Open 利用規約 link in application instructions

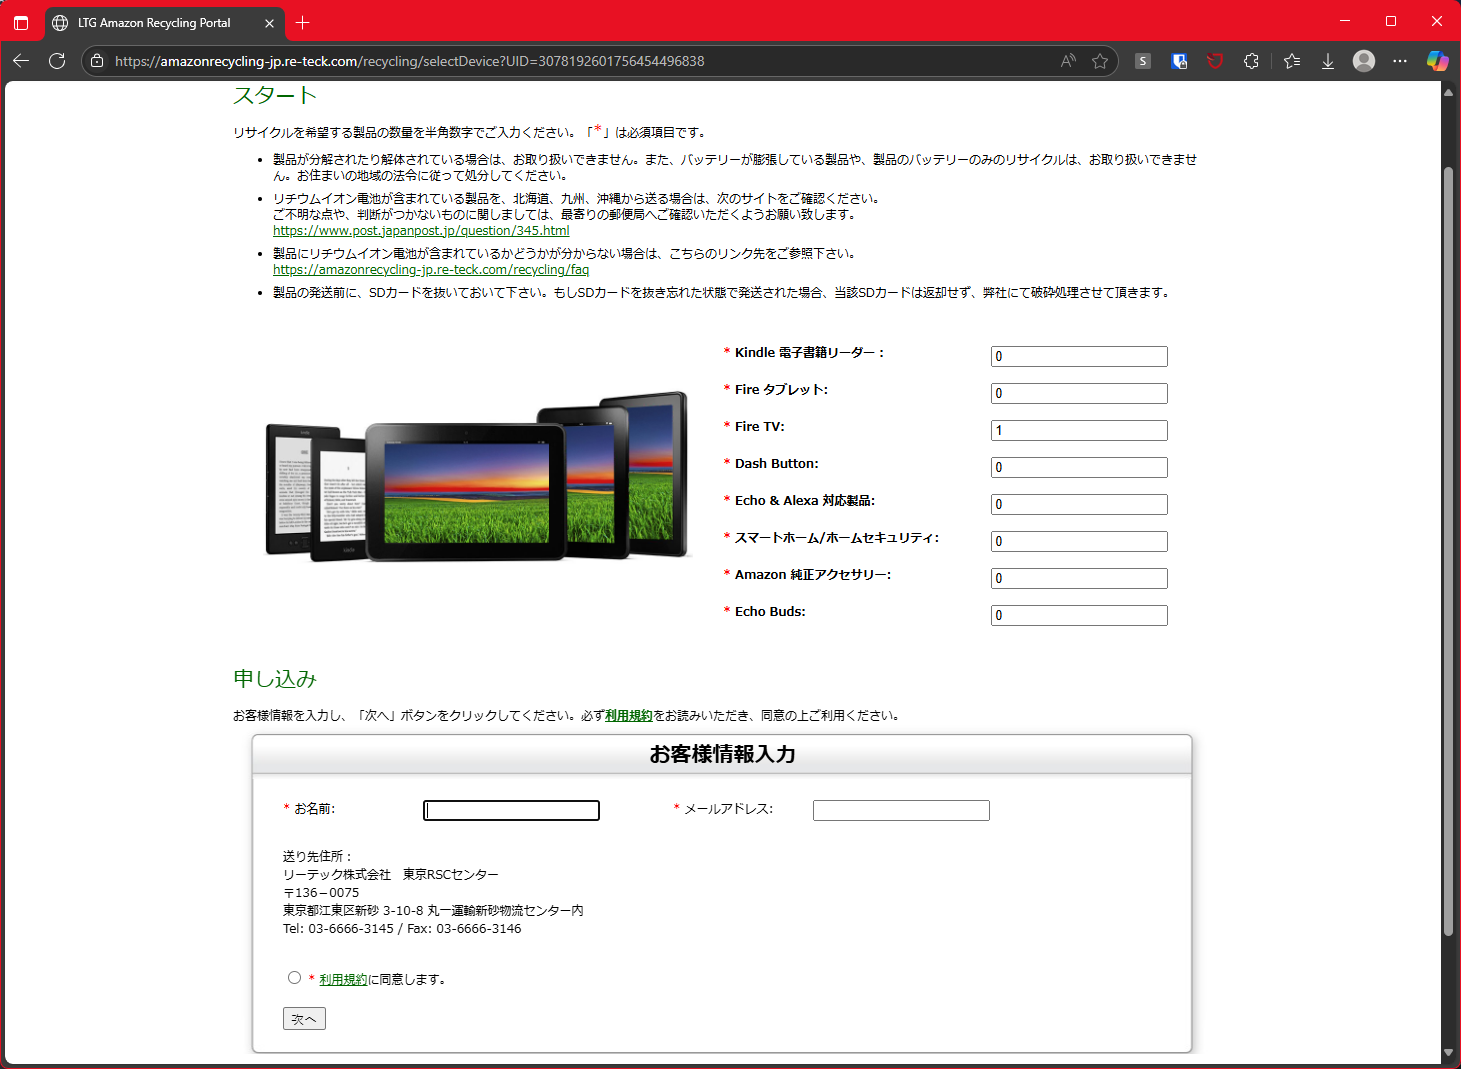(x=628, y=715)
